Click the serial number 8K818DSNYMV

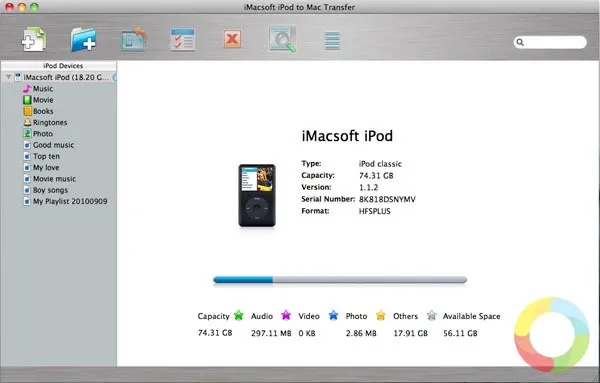coord(387,199)
